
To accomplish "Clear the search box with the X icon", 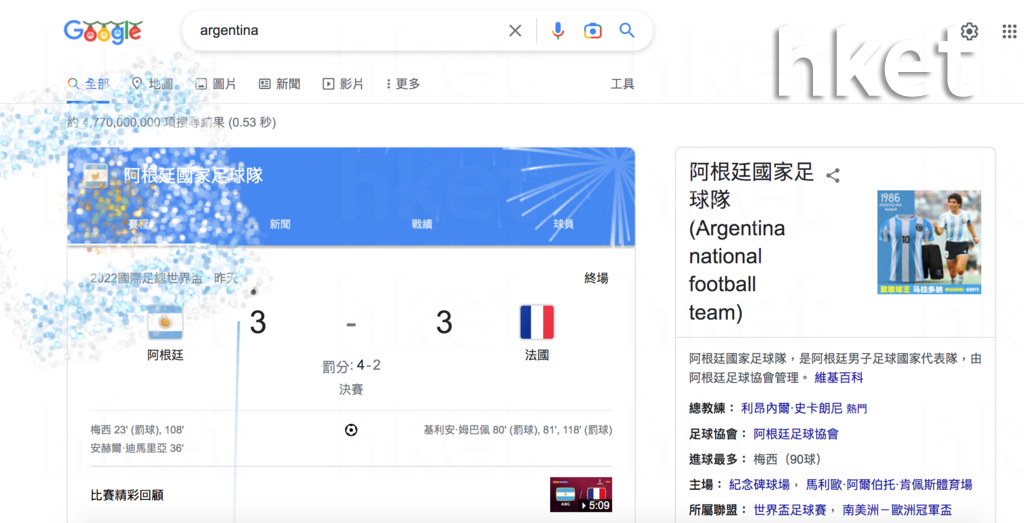I will (515, 31).
